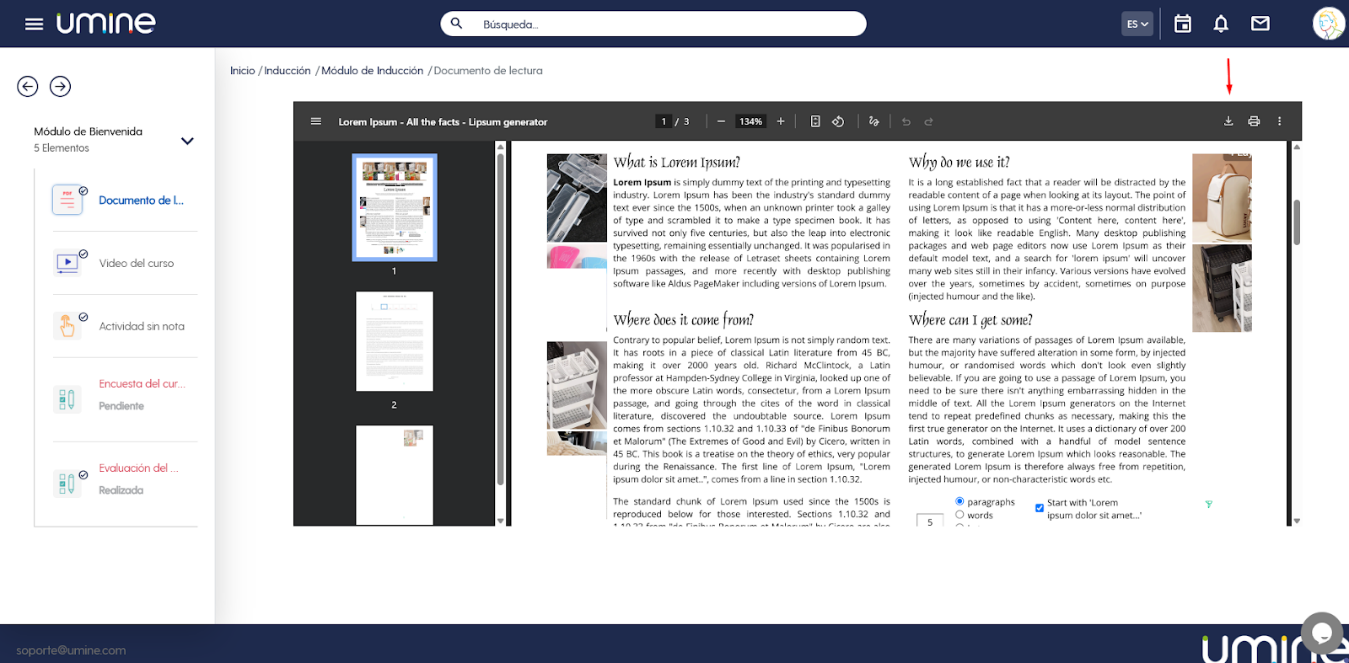The width and height of the screenshot is (1349, 663).
Task: Select the 'paragraphs' radio option
Action: pyautogui.click(x=960, y=502)
